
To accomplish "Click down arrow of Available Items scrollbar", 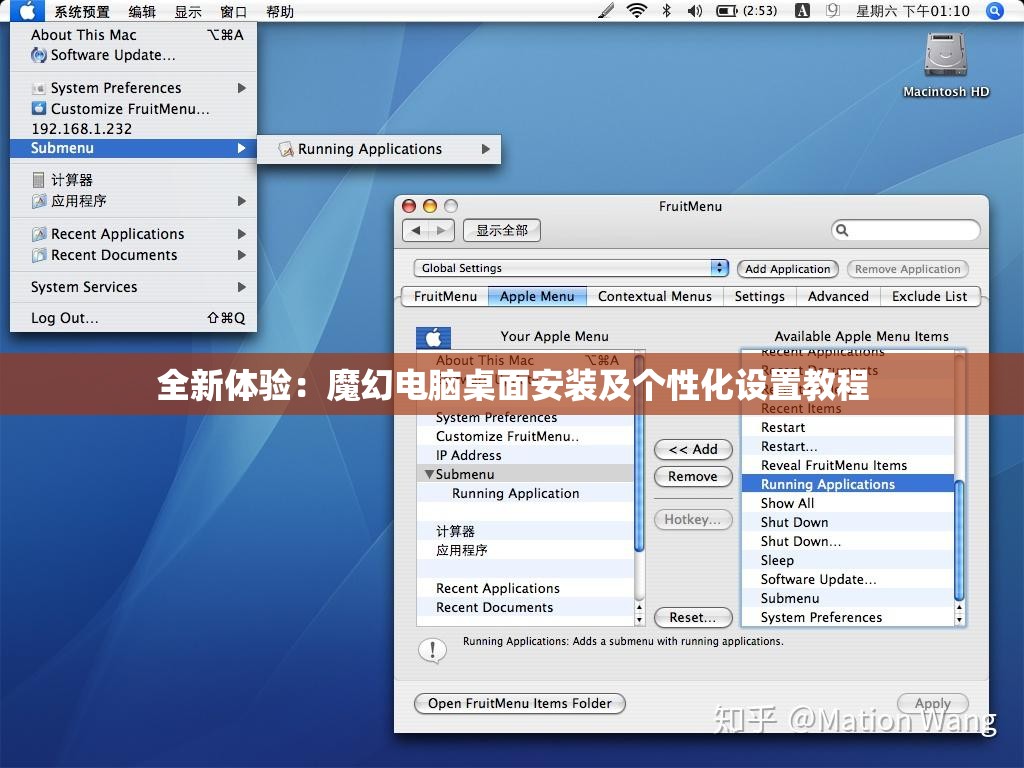I will pyautogui.click(x=959, y=619).
